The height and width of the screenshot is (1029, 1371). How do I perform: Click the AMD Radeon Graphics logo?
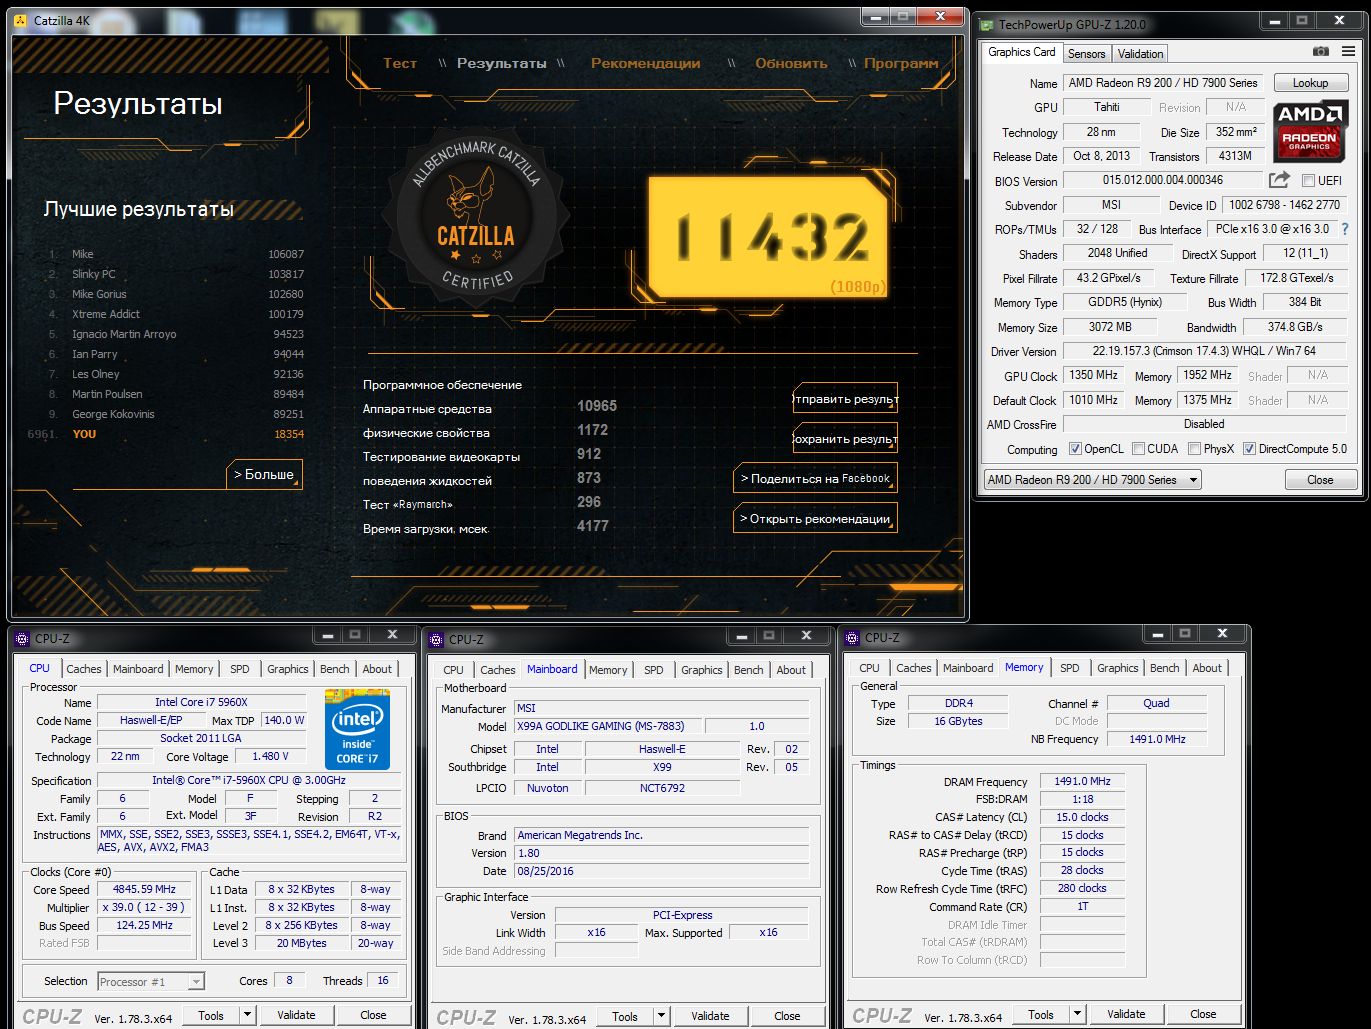tap(1310, 130)
